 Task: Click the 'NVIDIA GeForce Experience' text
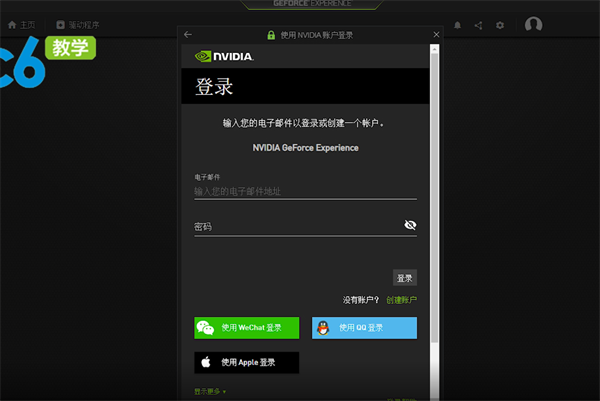[305, 148]
